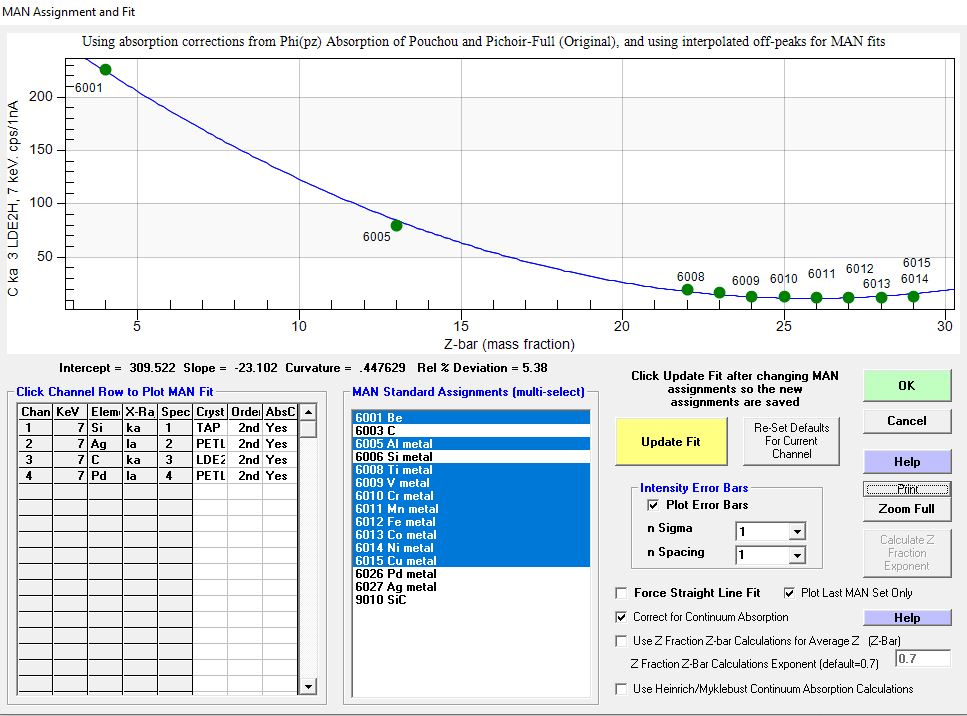Screen dimensions: 967x716
Task: Click the 6001 data point on plot
Action: 105,70
